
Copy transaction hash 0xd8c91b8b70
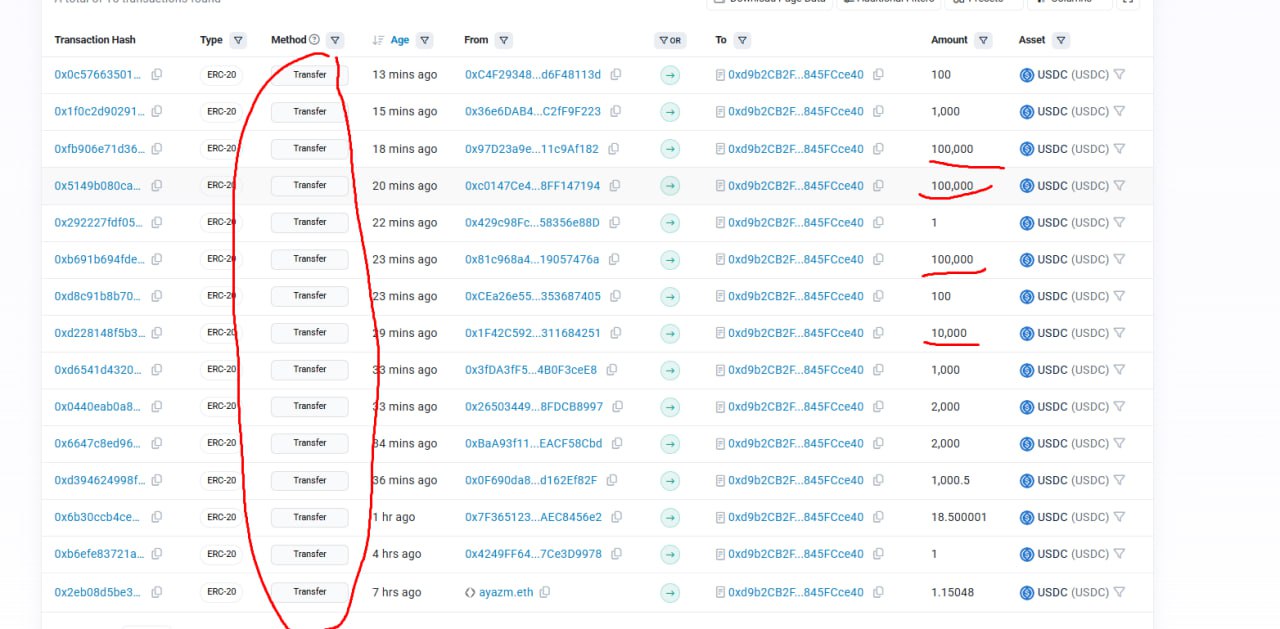(x=156, y=297)
